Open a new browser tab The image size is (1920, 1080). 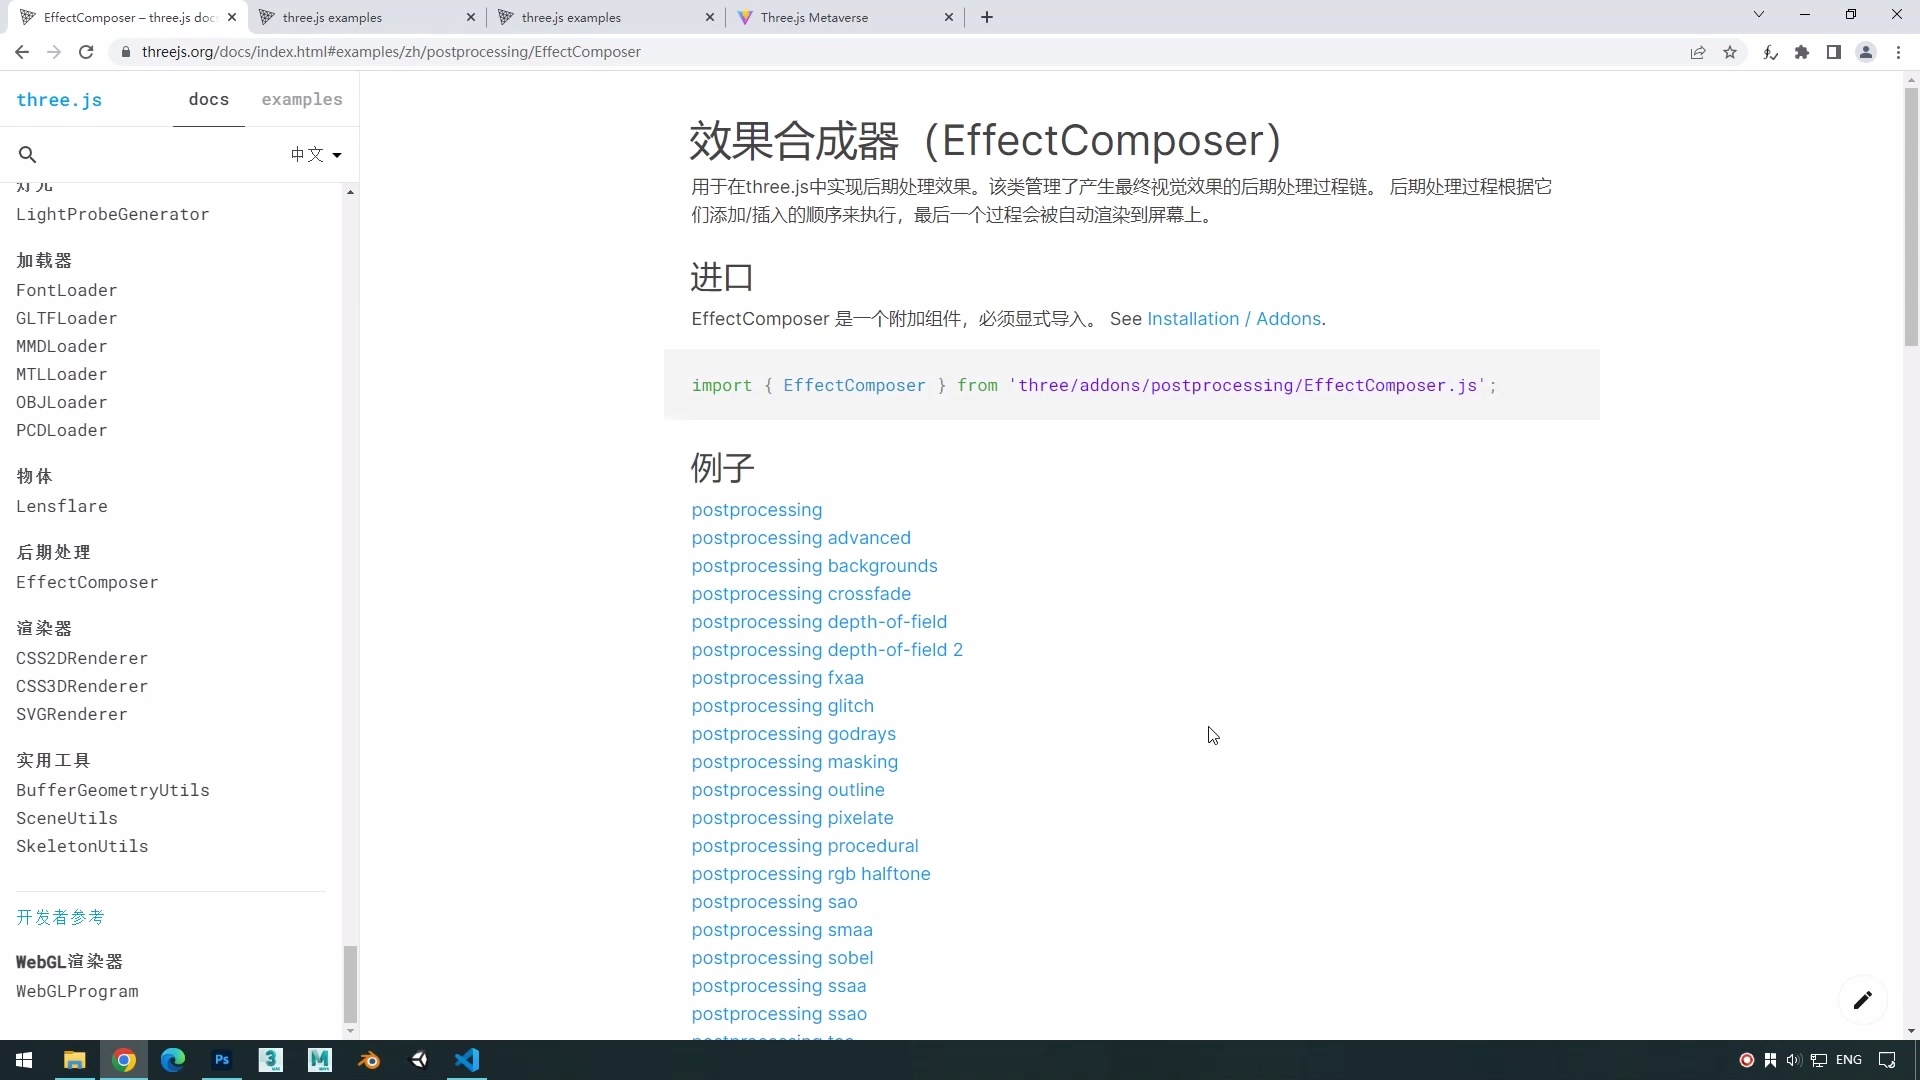(x=987, y=17)
